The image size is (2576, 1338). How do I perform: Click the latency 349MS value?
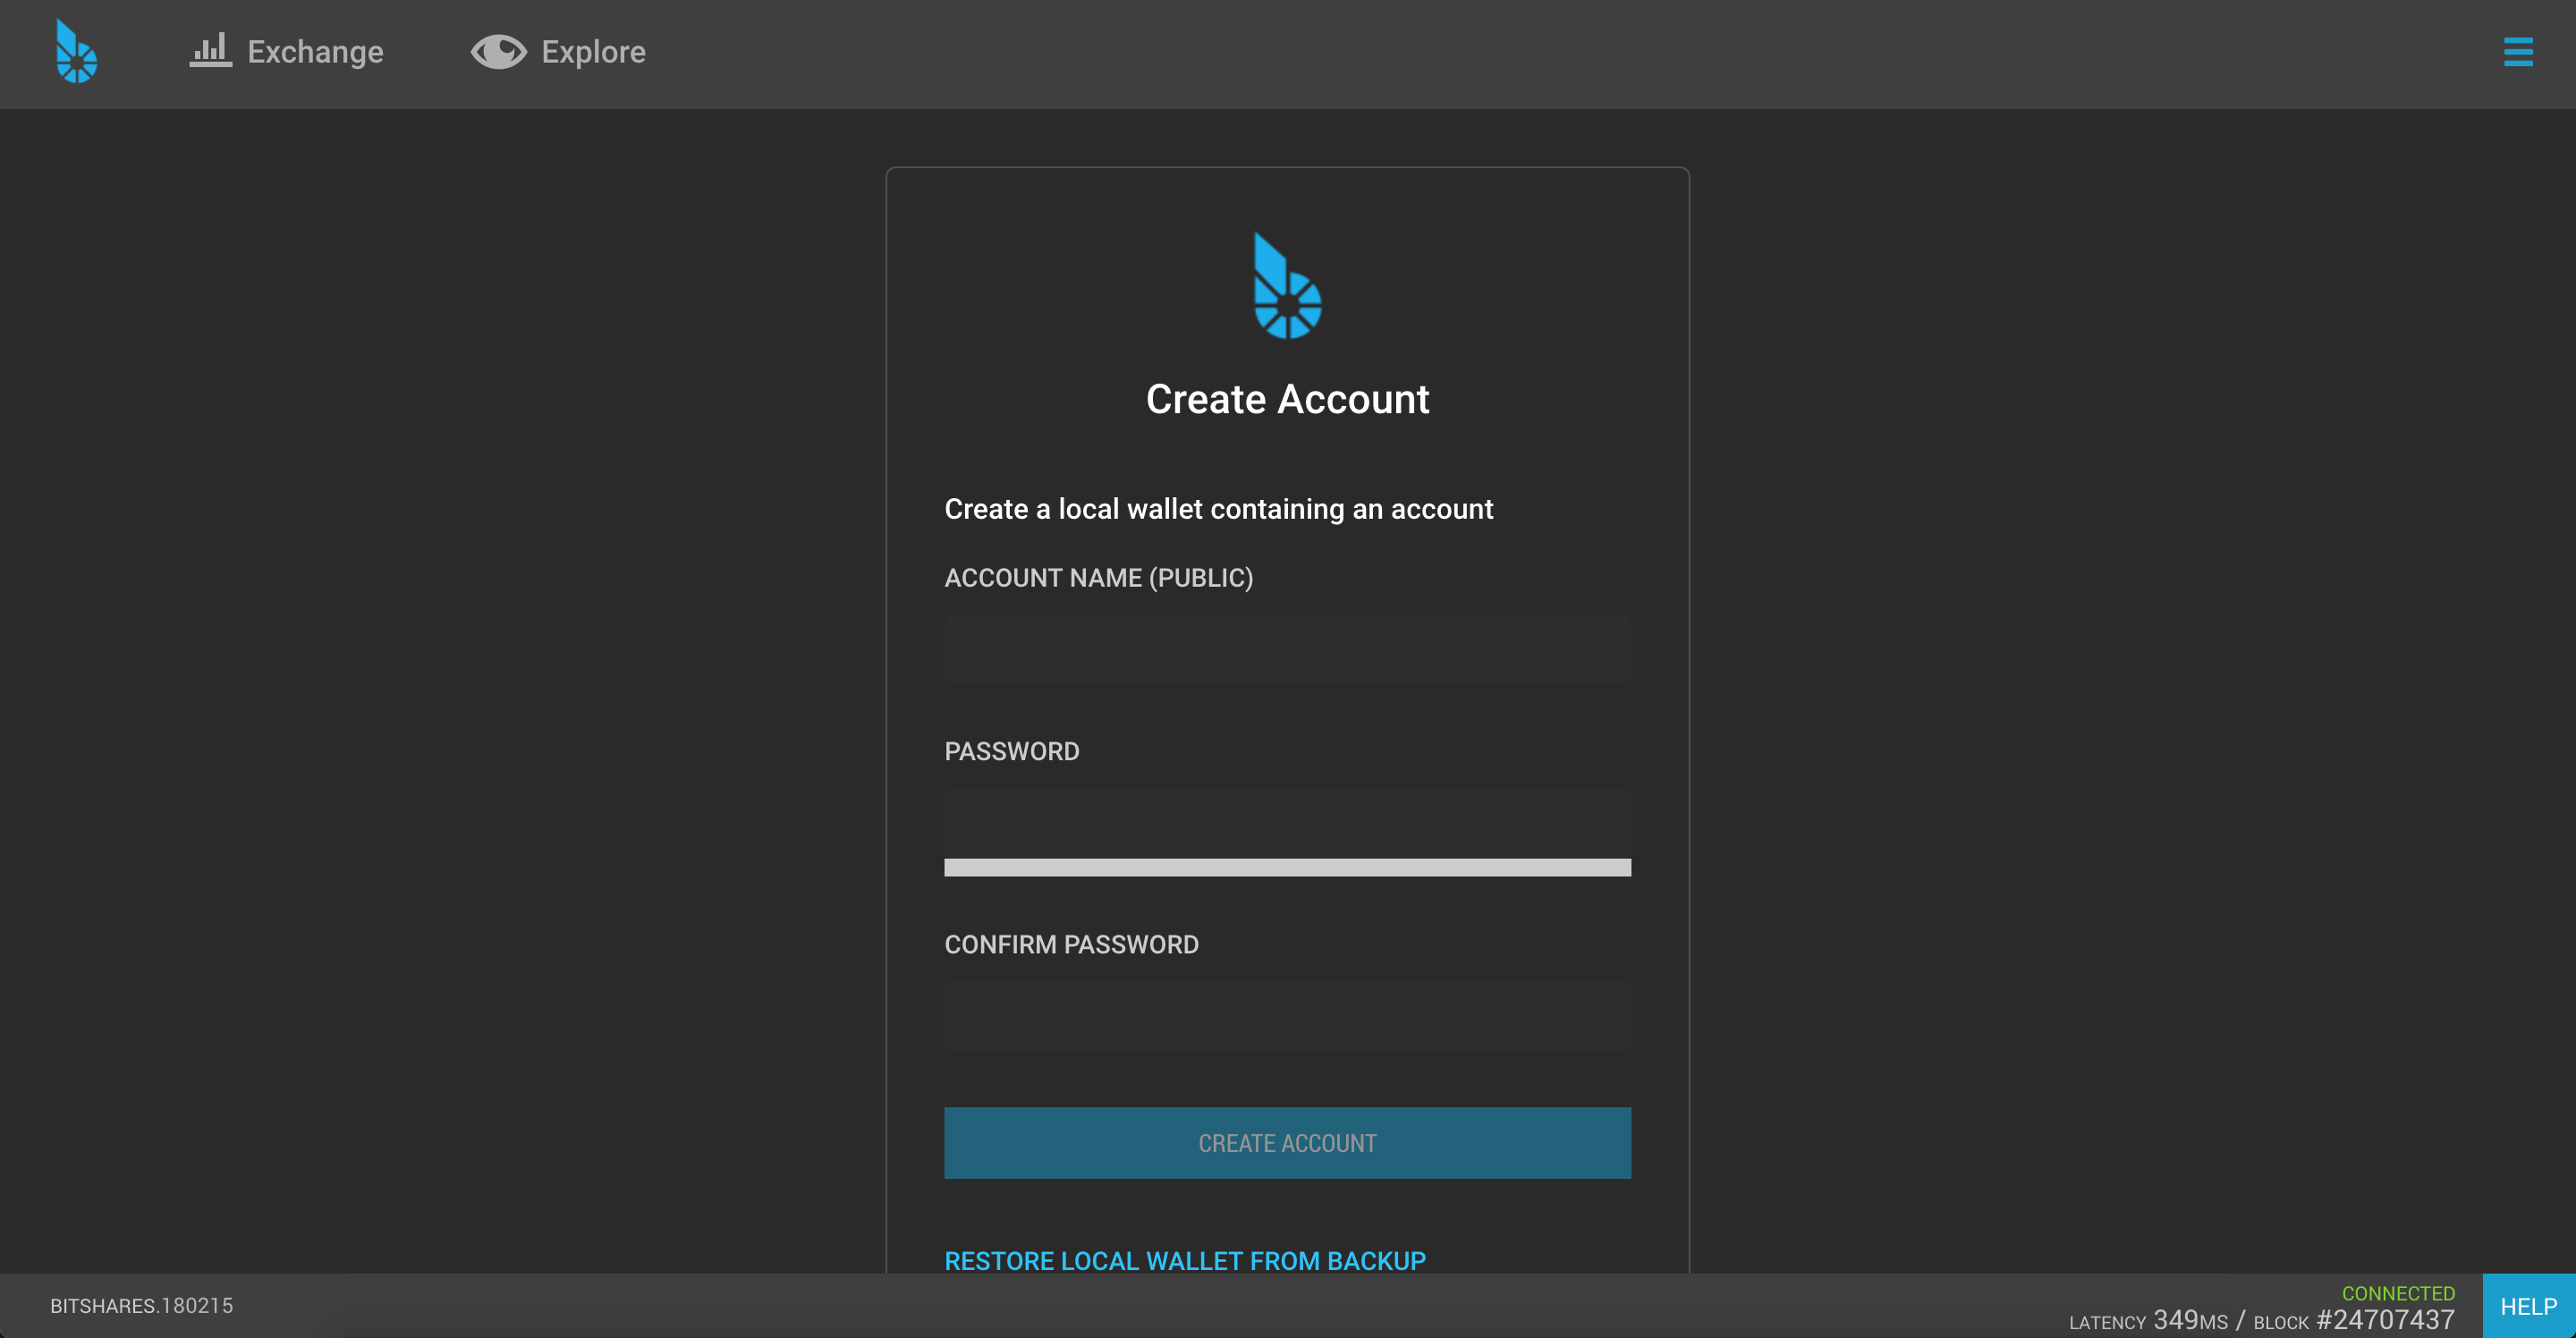tap(2190, 1320)
